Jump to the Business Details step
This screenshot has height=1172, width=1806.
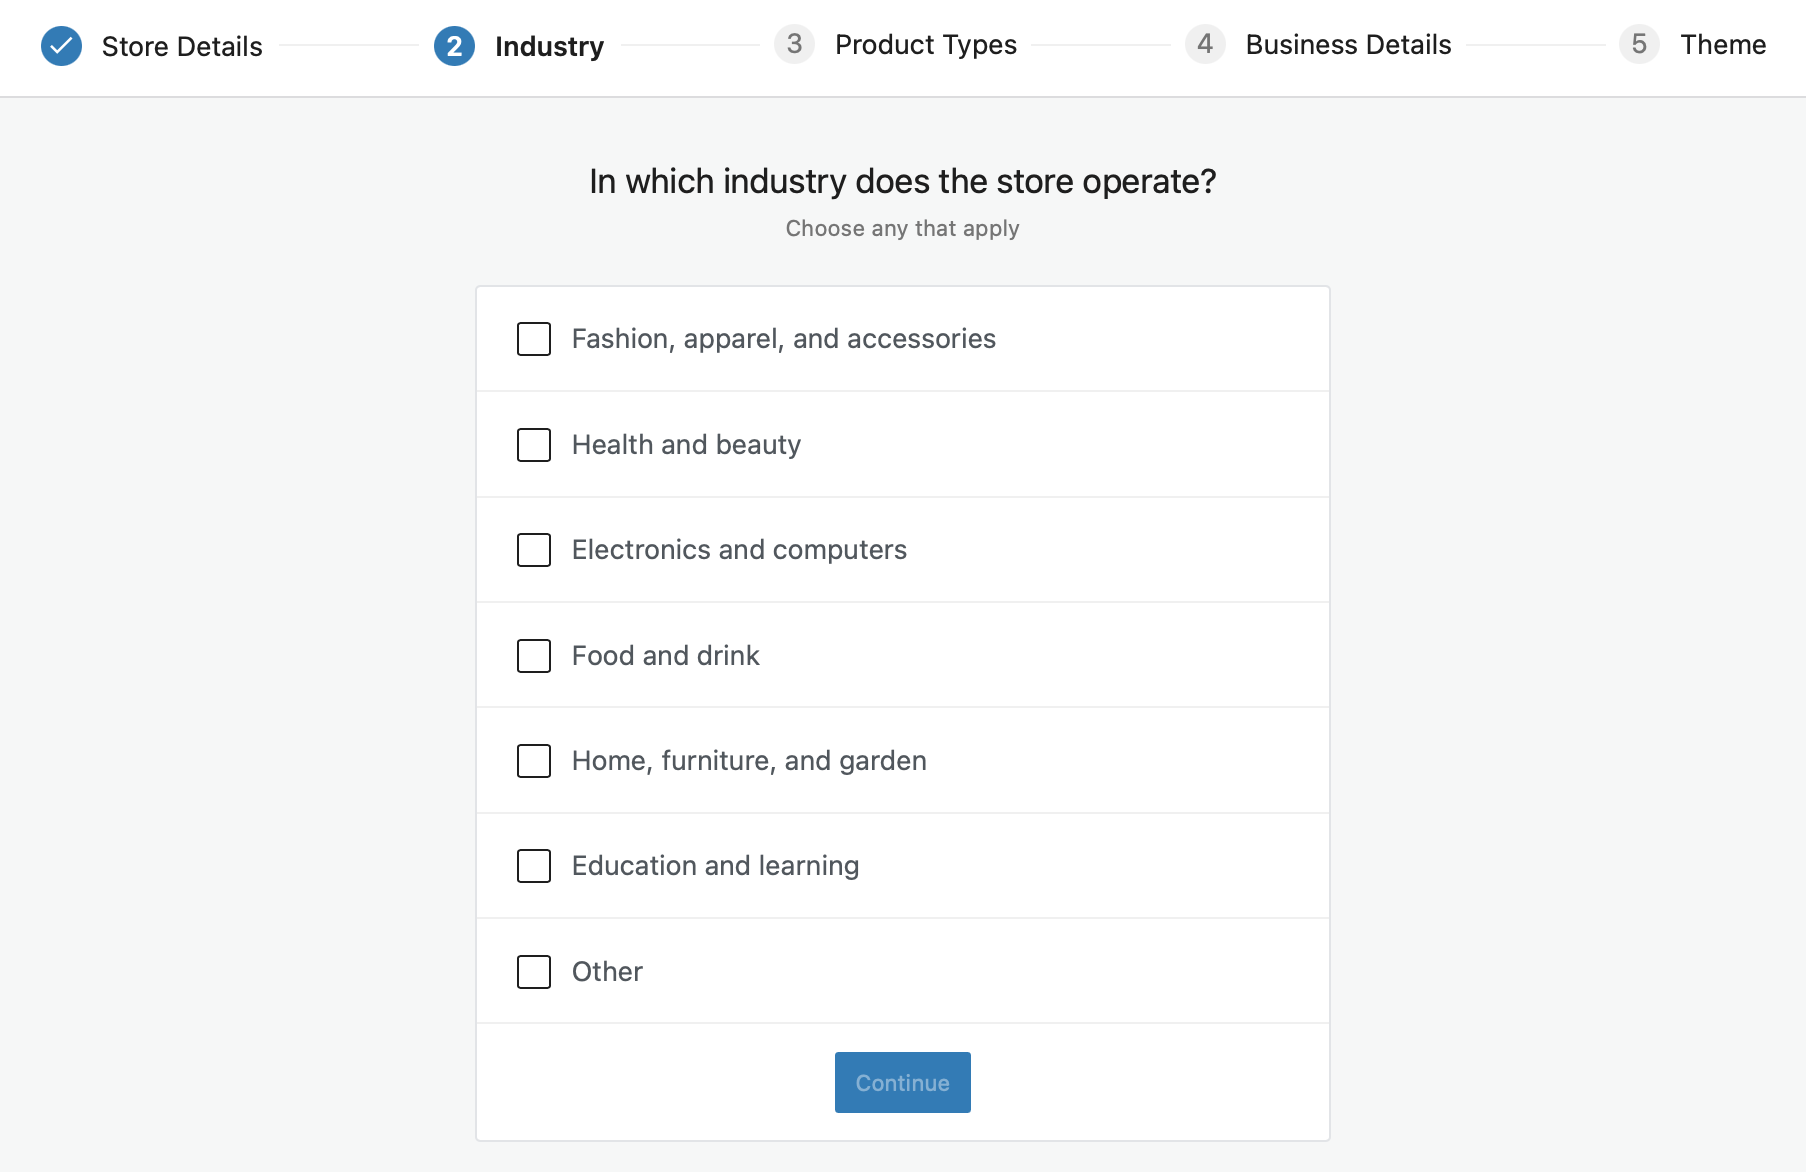click(x=1348, y=45)
